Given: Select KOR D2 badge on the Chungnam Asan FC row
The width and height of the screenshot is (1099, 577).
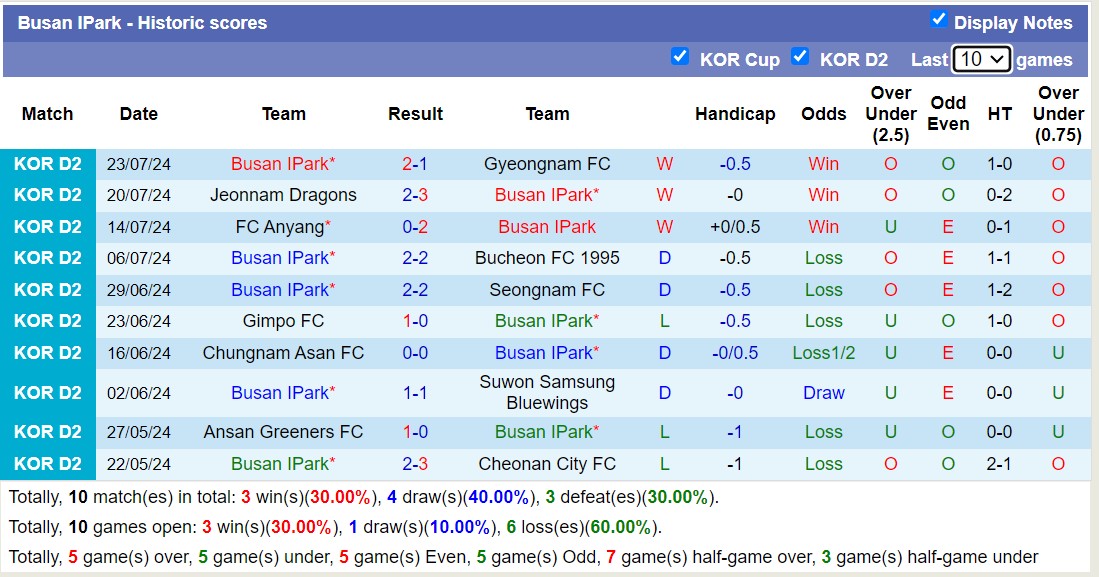Looking at the screenshot, I should (47, 352).
